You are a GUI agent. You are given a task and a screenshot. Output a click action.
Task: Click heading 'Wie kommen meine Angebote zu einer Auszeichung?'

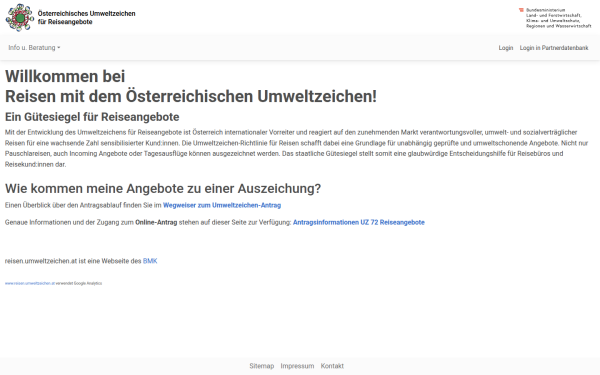(x=163, y=188)
